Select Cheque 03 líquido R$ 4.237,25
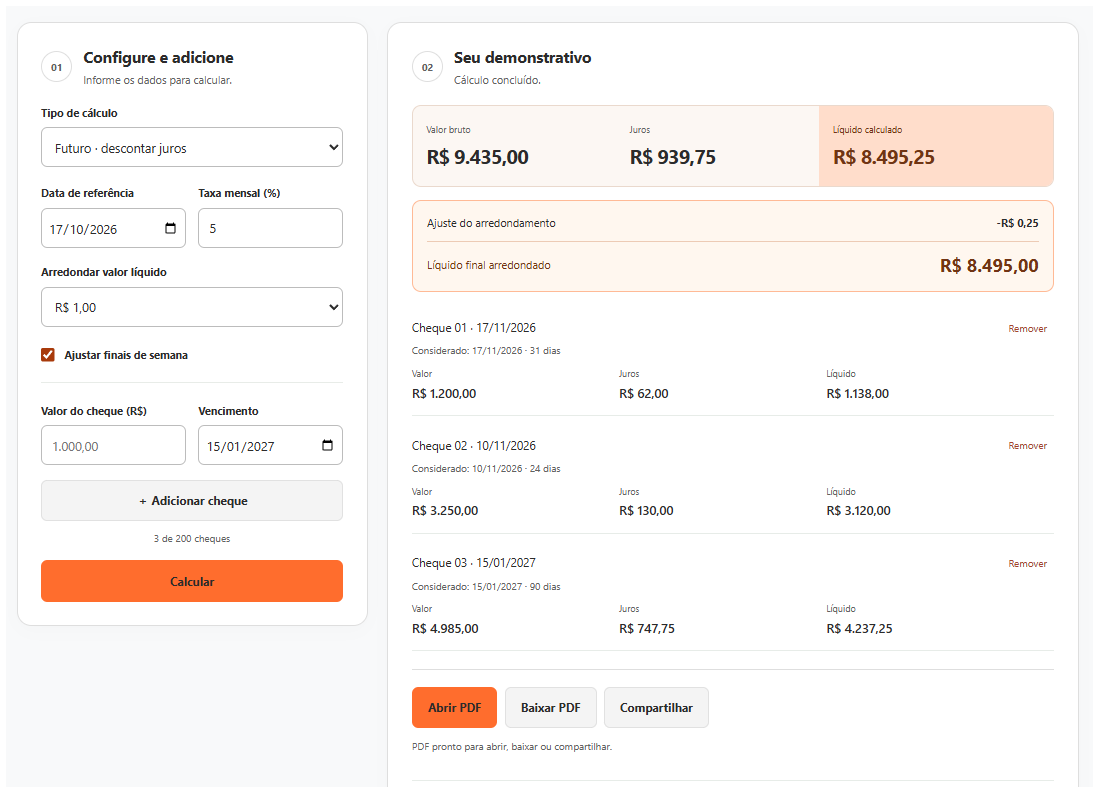1100x800 pixels. coord(859,629)
